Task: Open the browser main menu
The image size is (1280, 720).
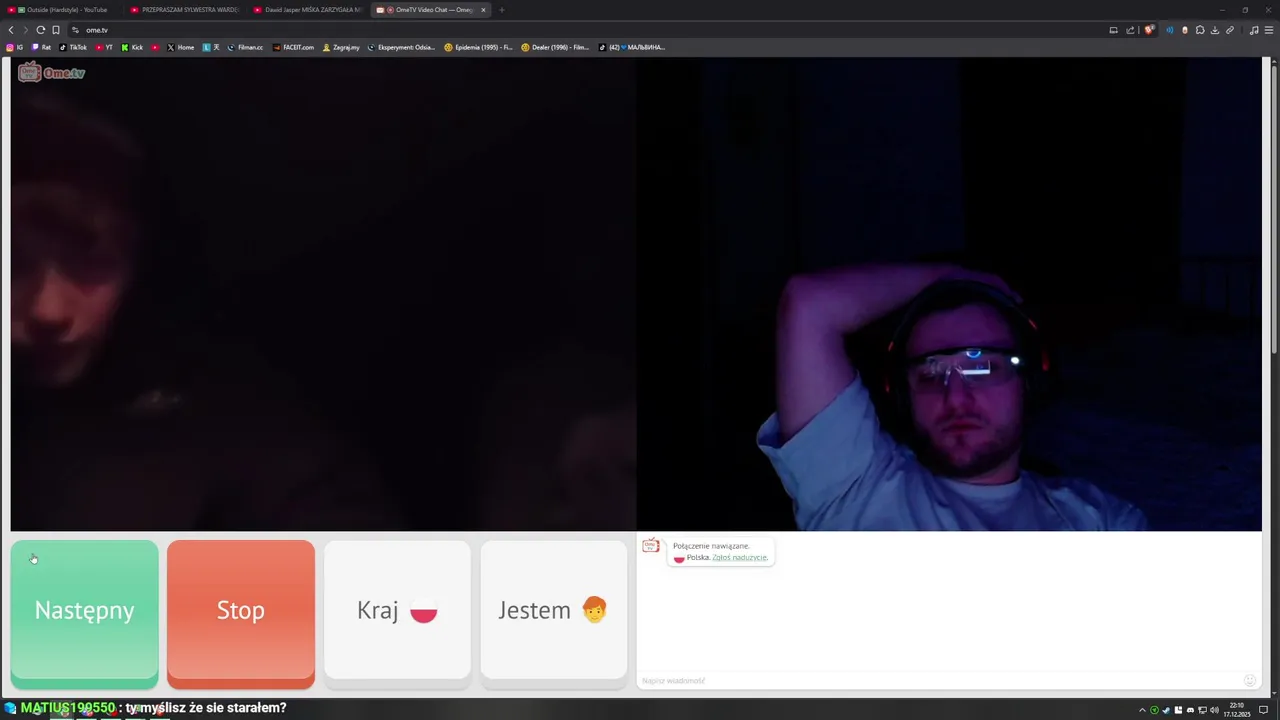Action: (x=1269, y=30)
